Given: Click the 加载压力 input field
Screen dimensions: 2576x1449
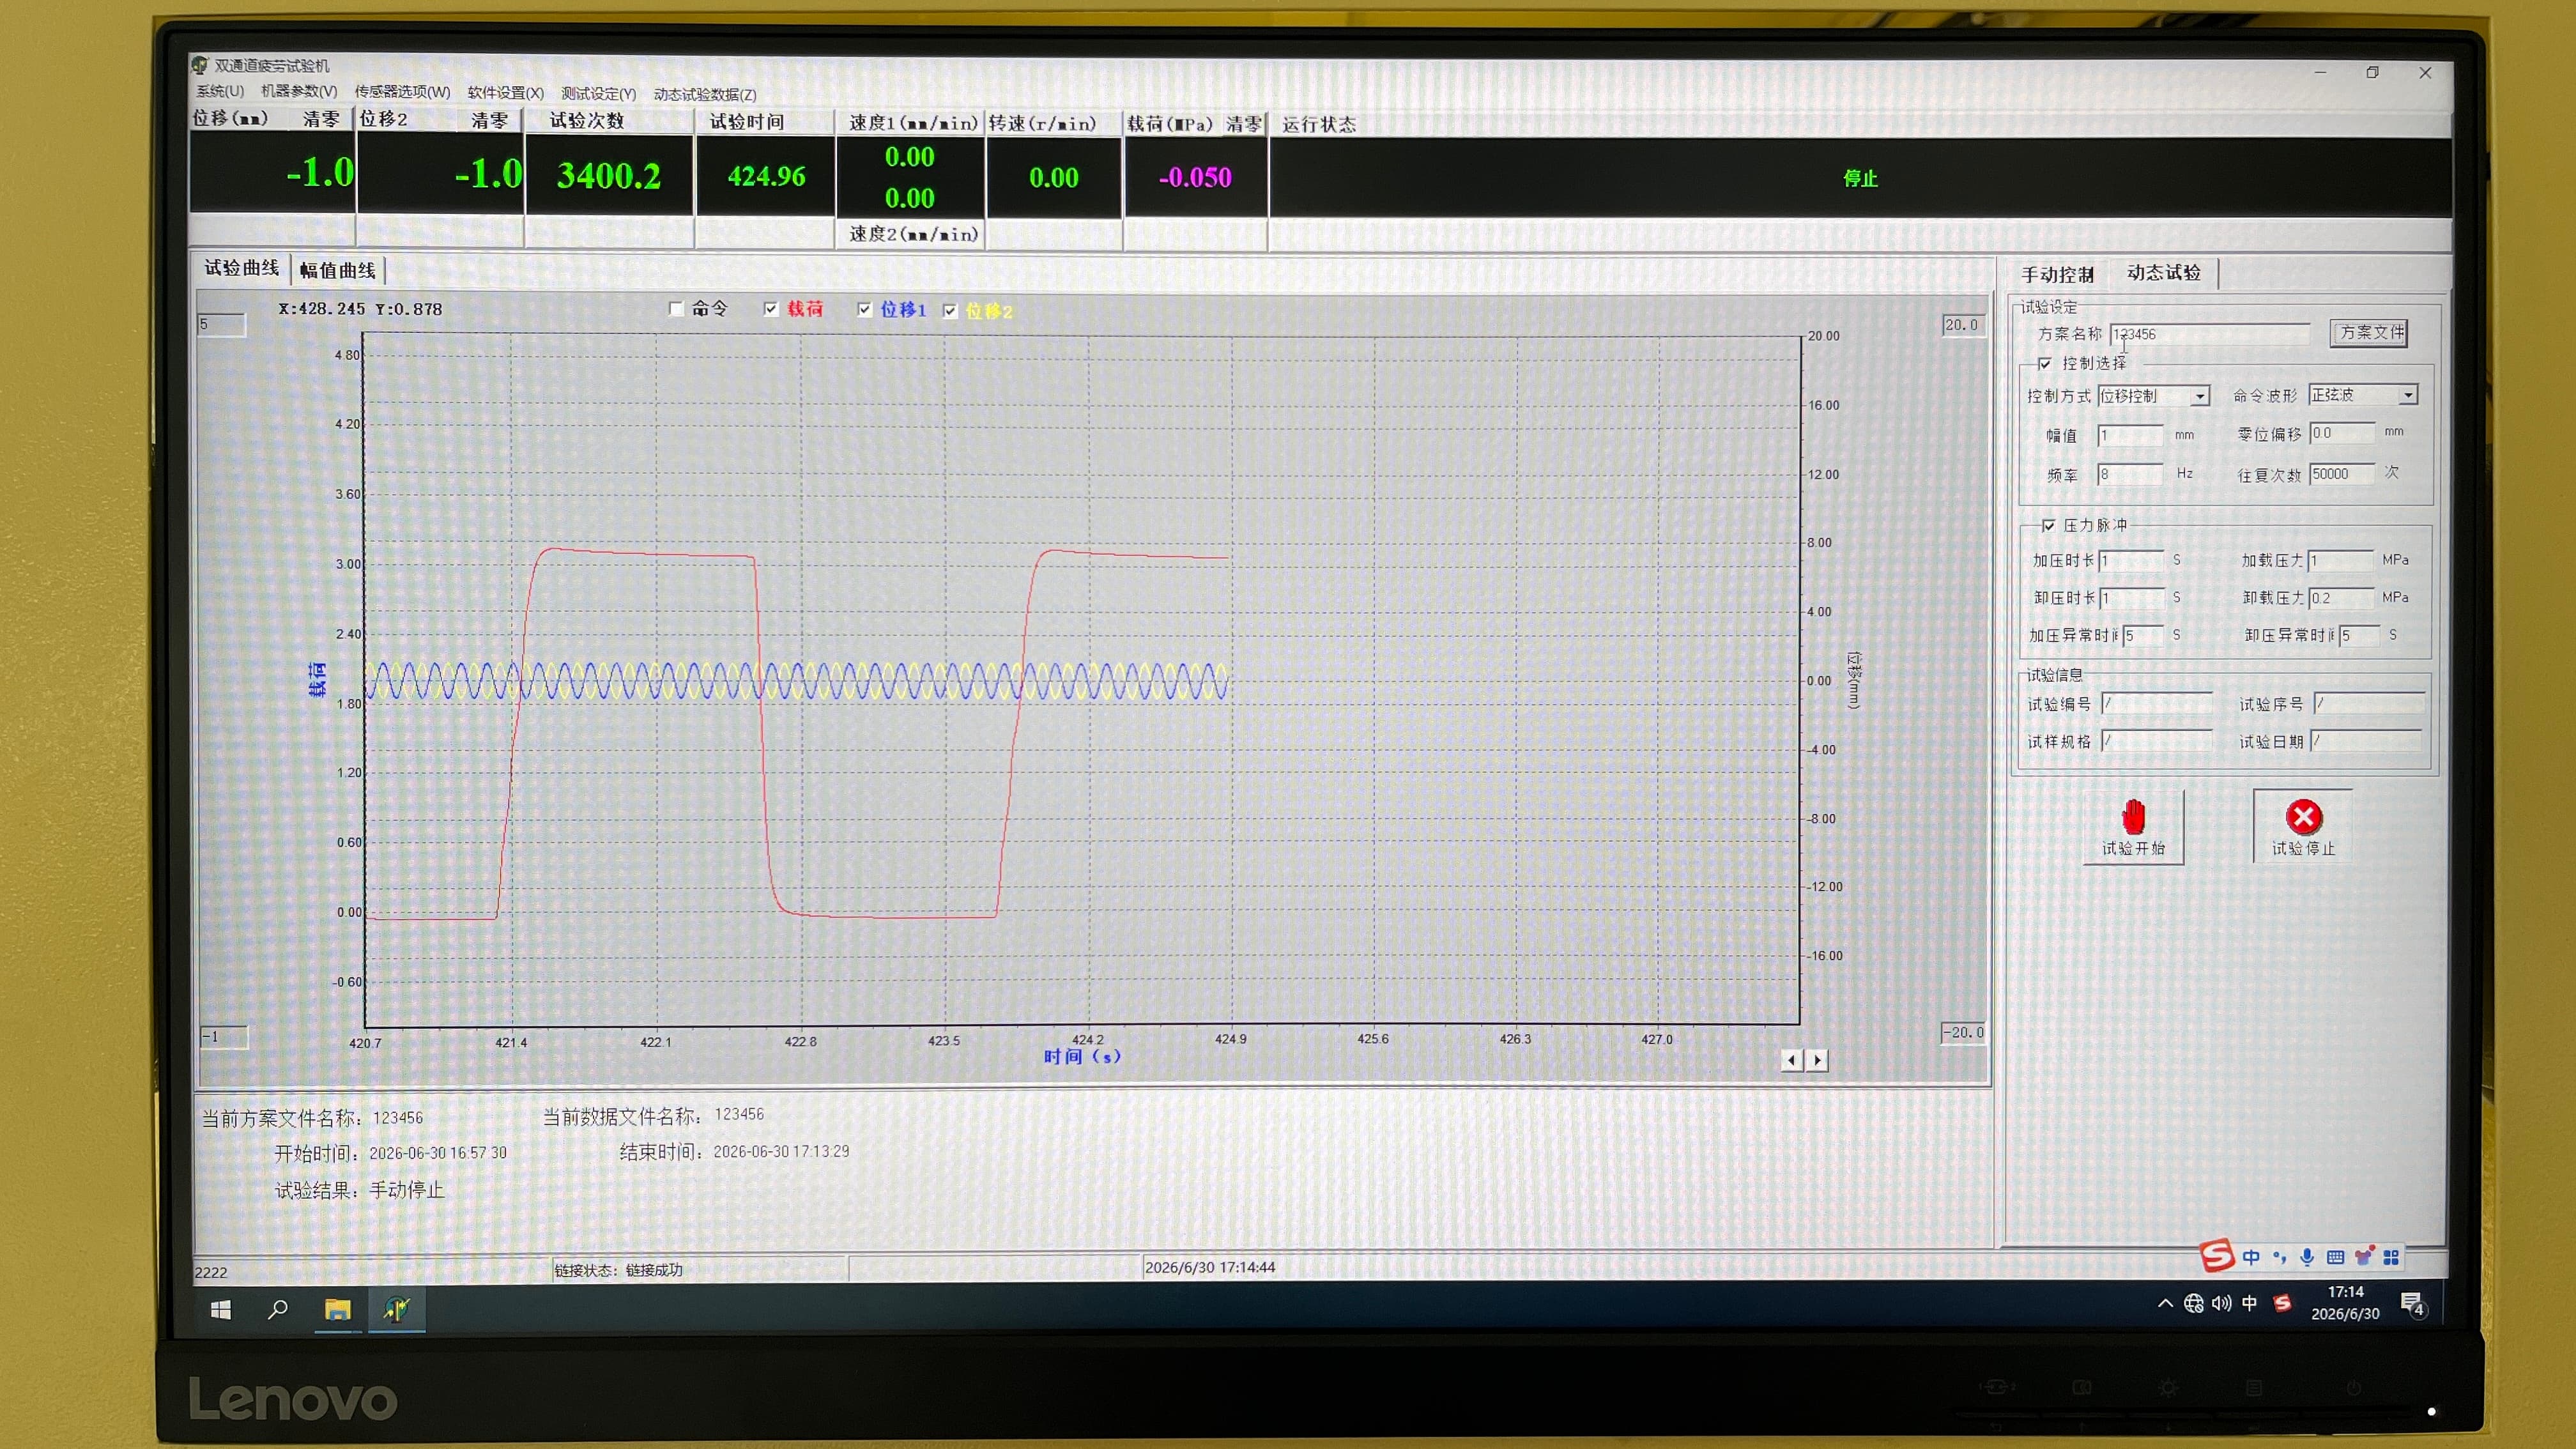Looking at the screenshot, I should tap(2341, 560).
